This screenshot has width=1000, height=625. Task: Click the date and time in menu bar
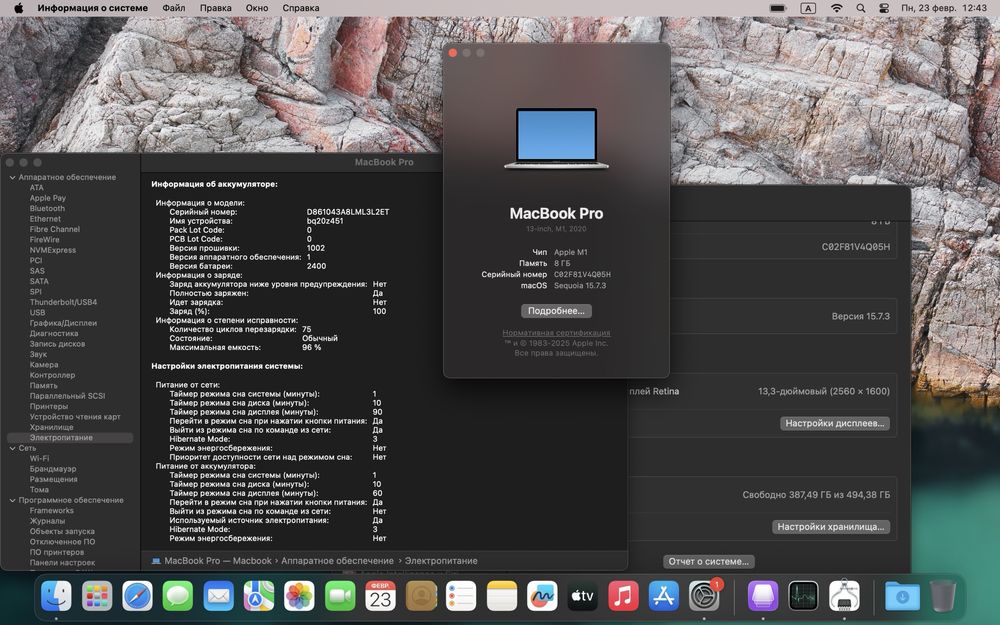tap(944, 8)
